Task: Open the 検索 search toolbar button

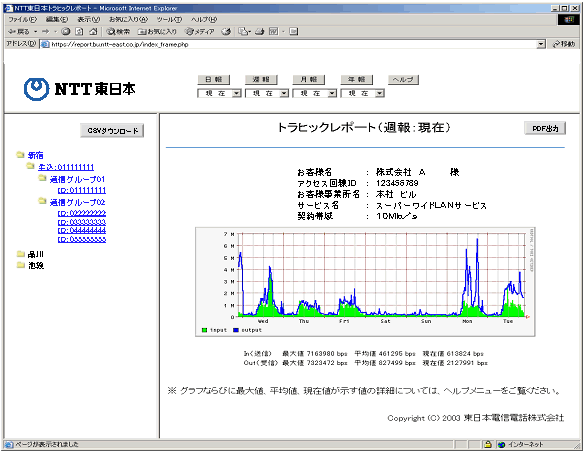Action: click(x=118, y=32)
